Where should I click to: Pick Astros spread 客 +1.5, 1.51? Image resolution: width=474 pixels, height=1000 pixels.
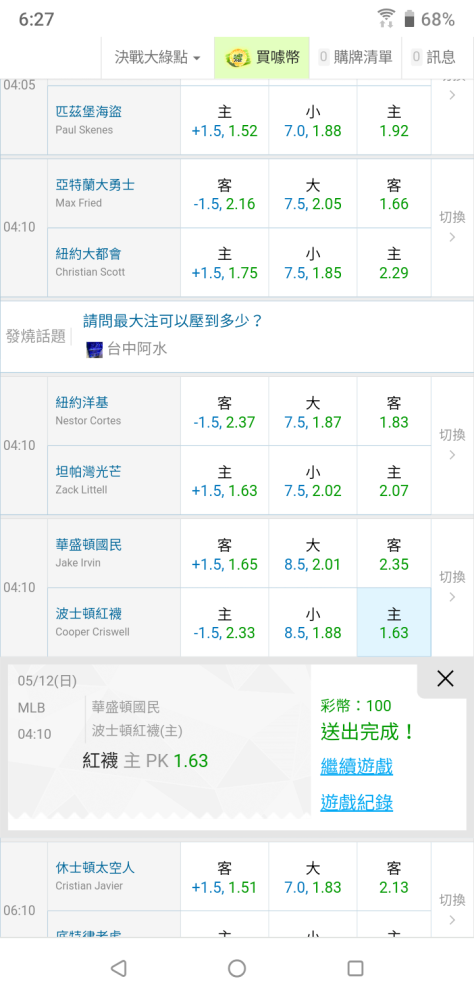[x=225, y=877]
